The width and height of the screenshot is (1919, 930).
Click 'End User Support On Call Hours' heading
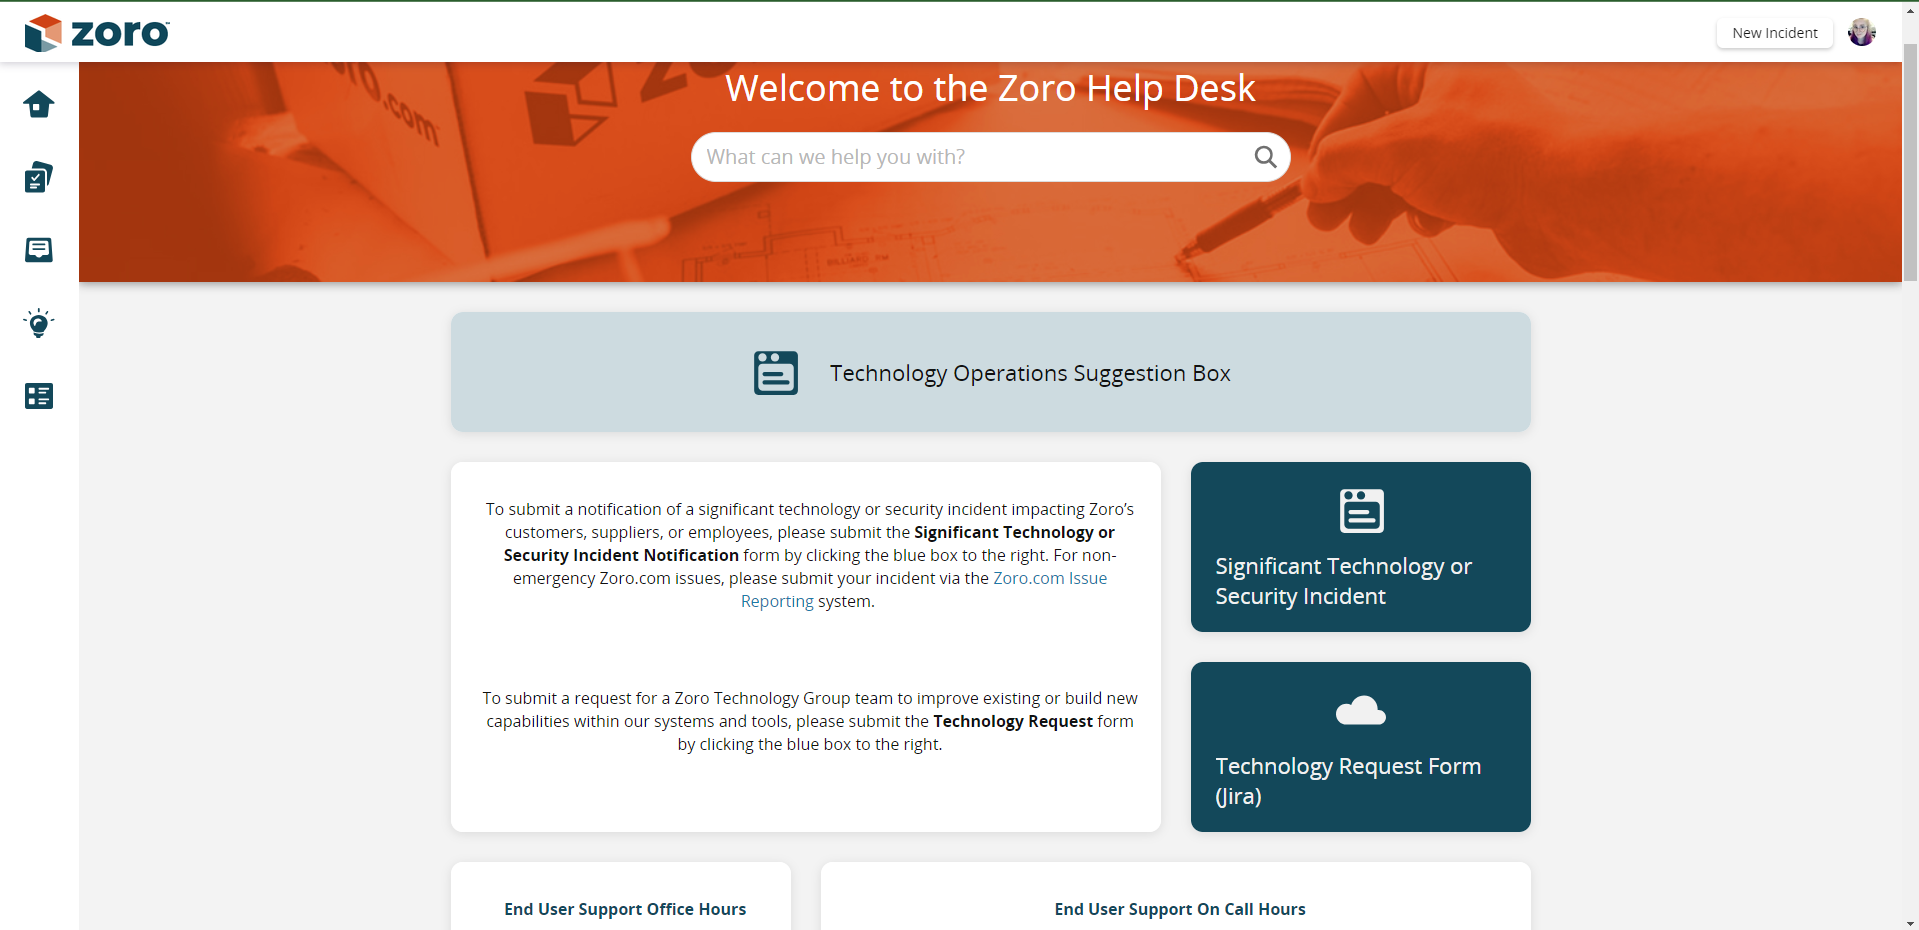tap(1180, 909)
